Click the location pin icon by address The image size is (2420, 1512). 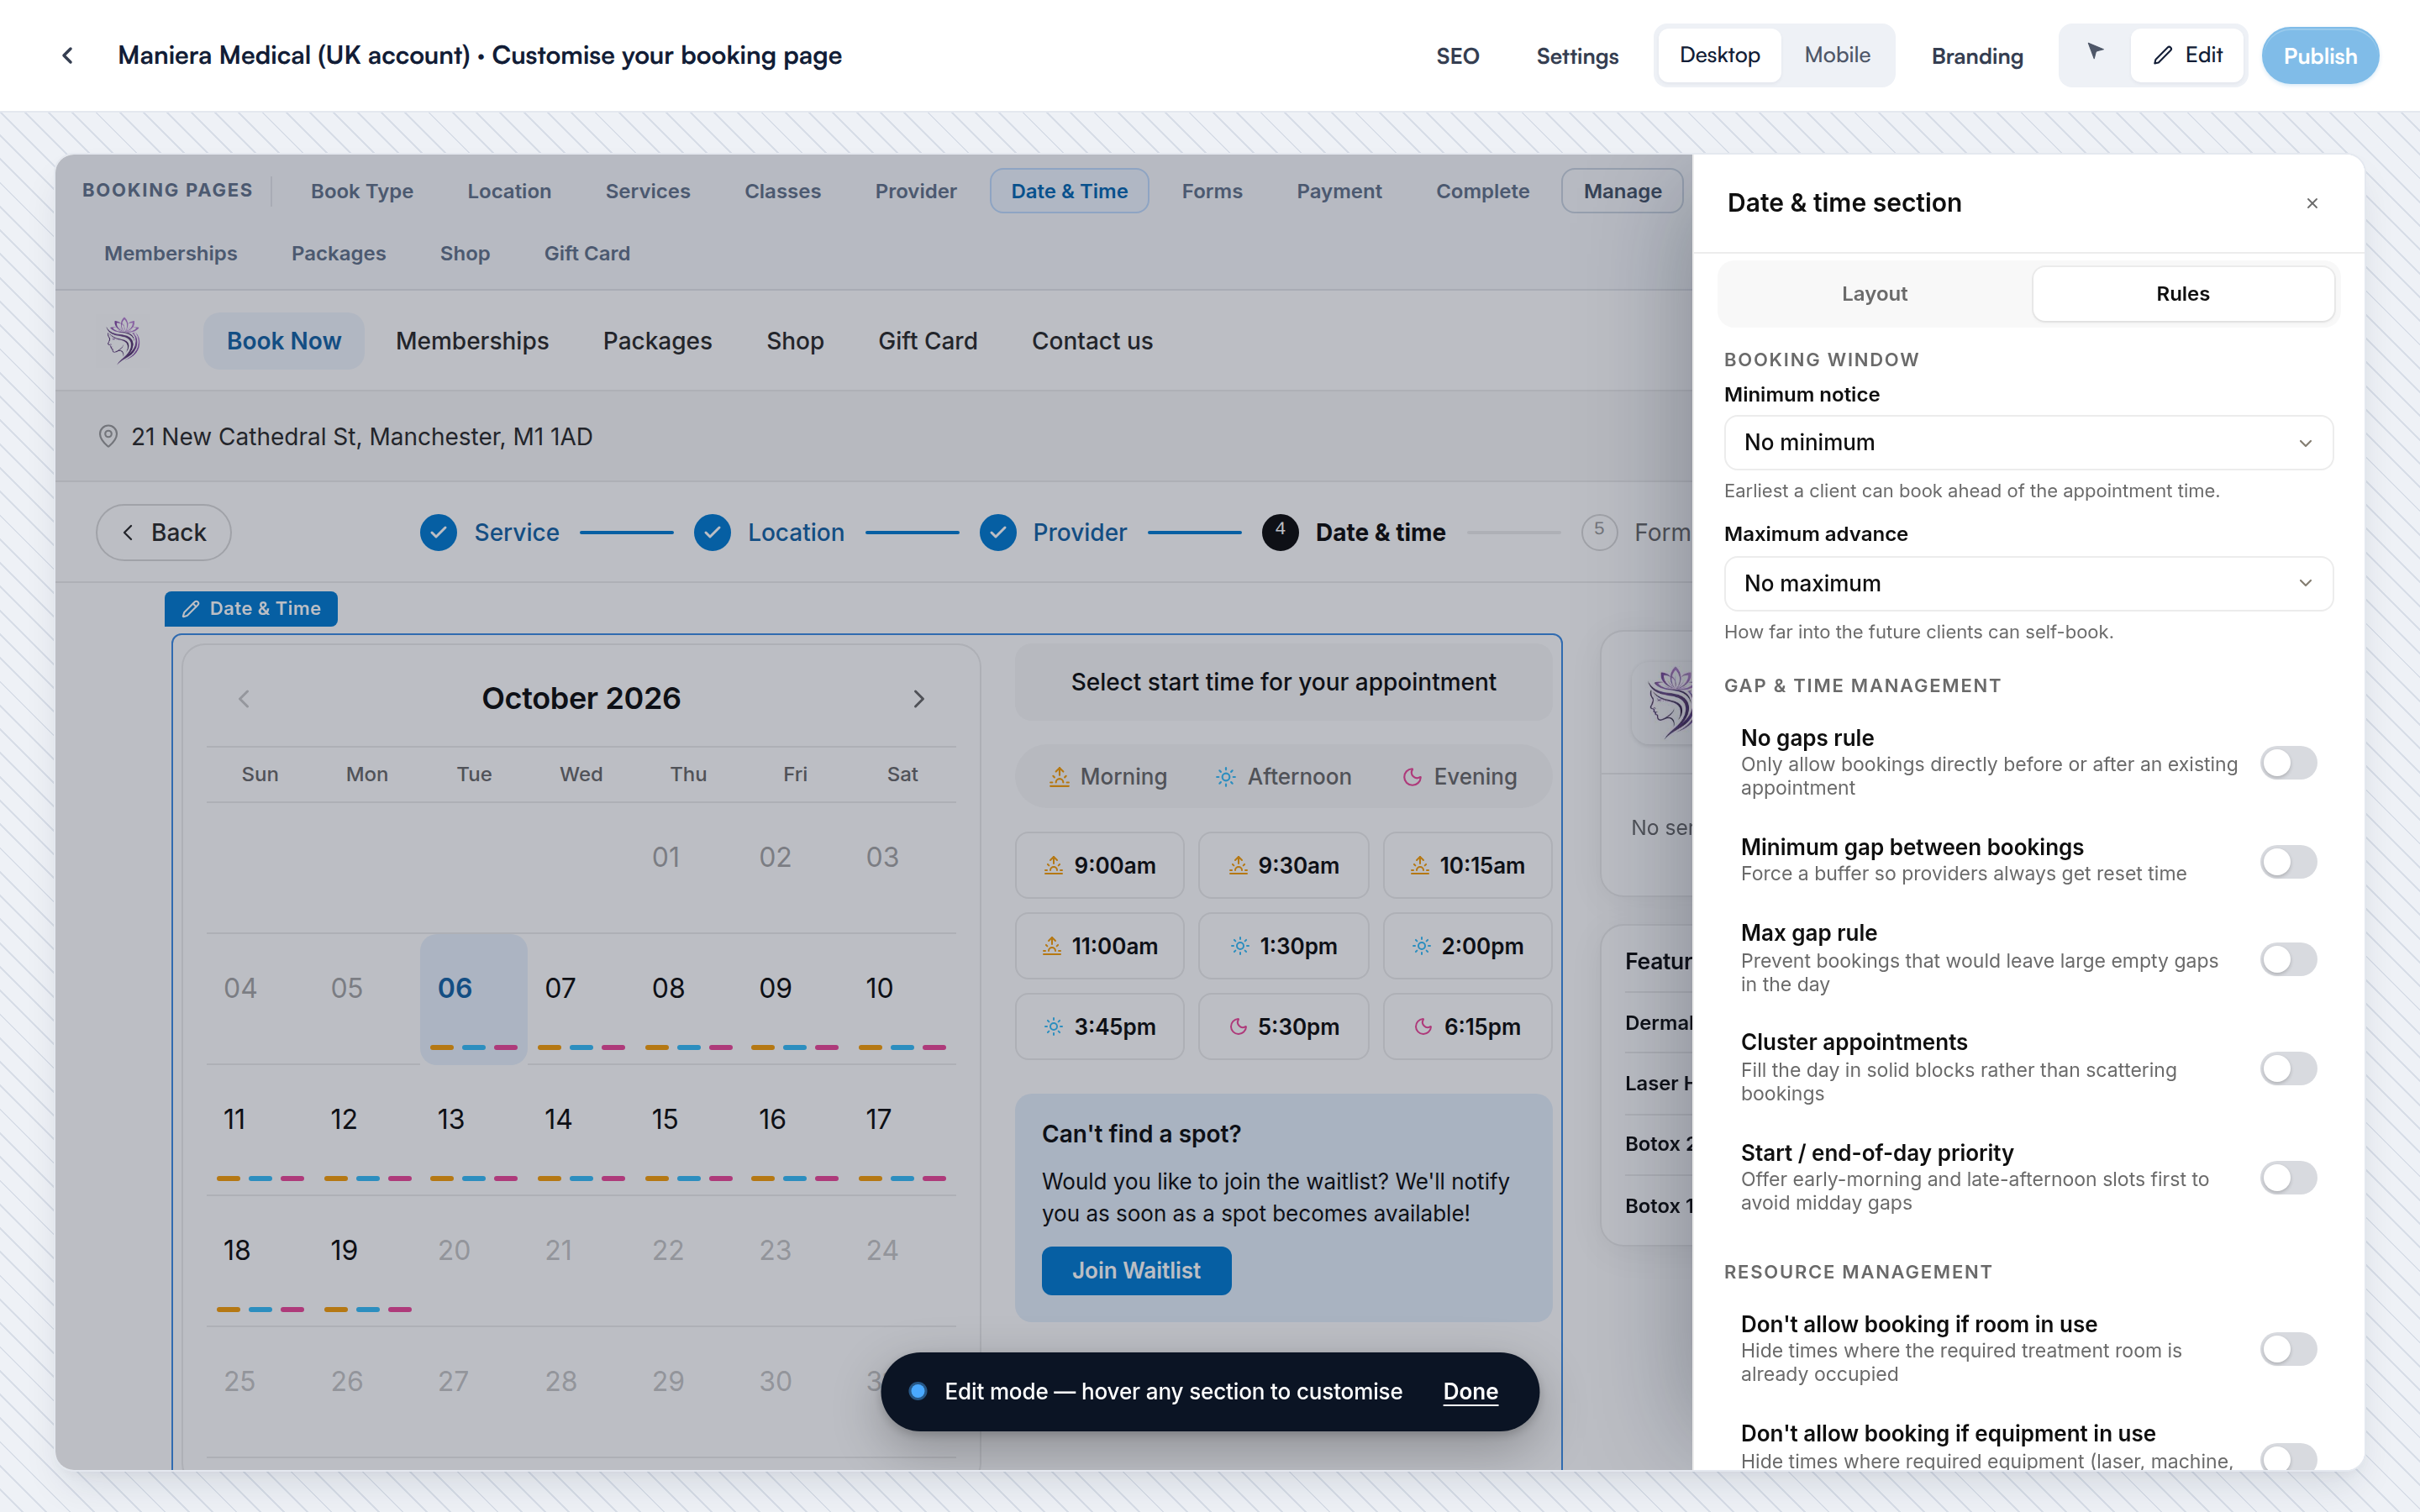[x=108, y=436]
